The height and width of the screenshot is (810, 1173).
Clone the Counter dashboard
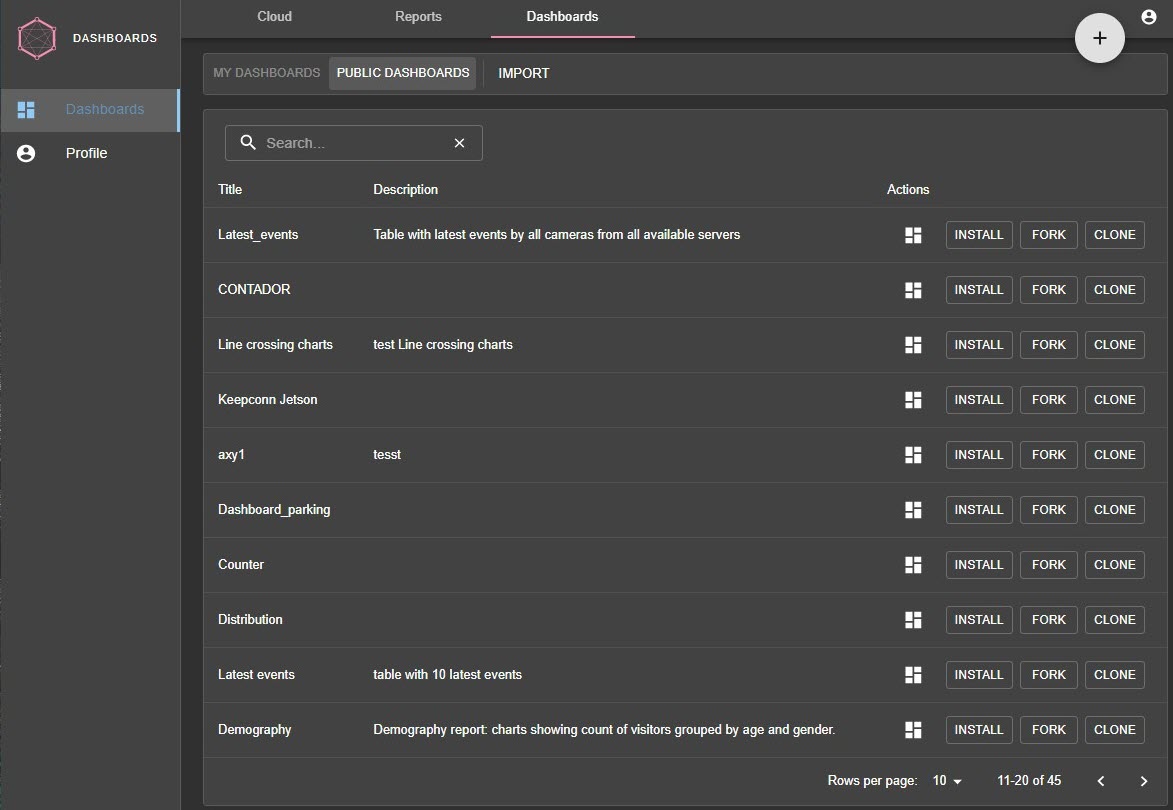(1114, 565)
